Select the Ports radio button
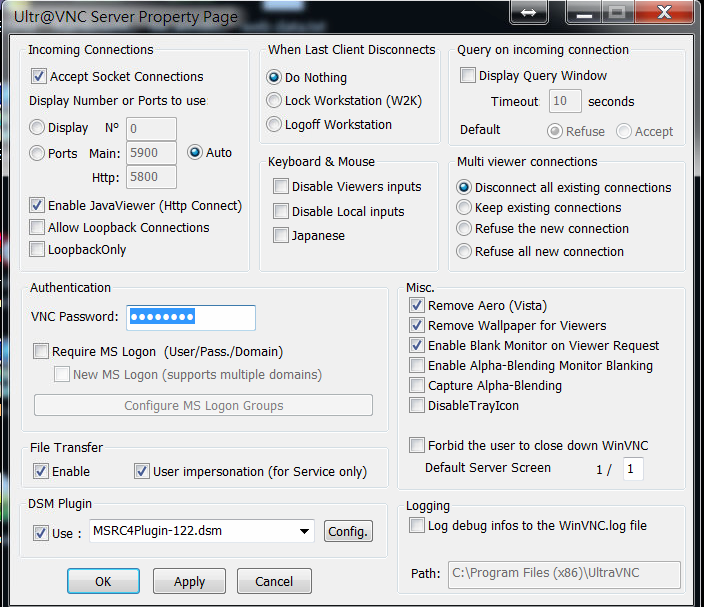Screen dimensions: 704x607 tap(37, 153)
